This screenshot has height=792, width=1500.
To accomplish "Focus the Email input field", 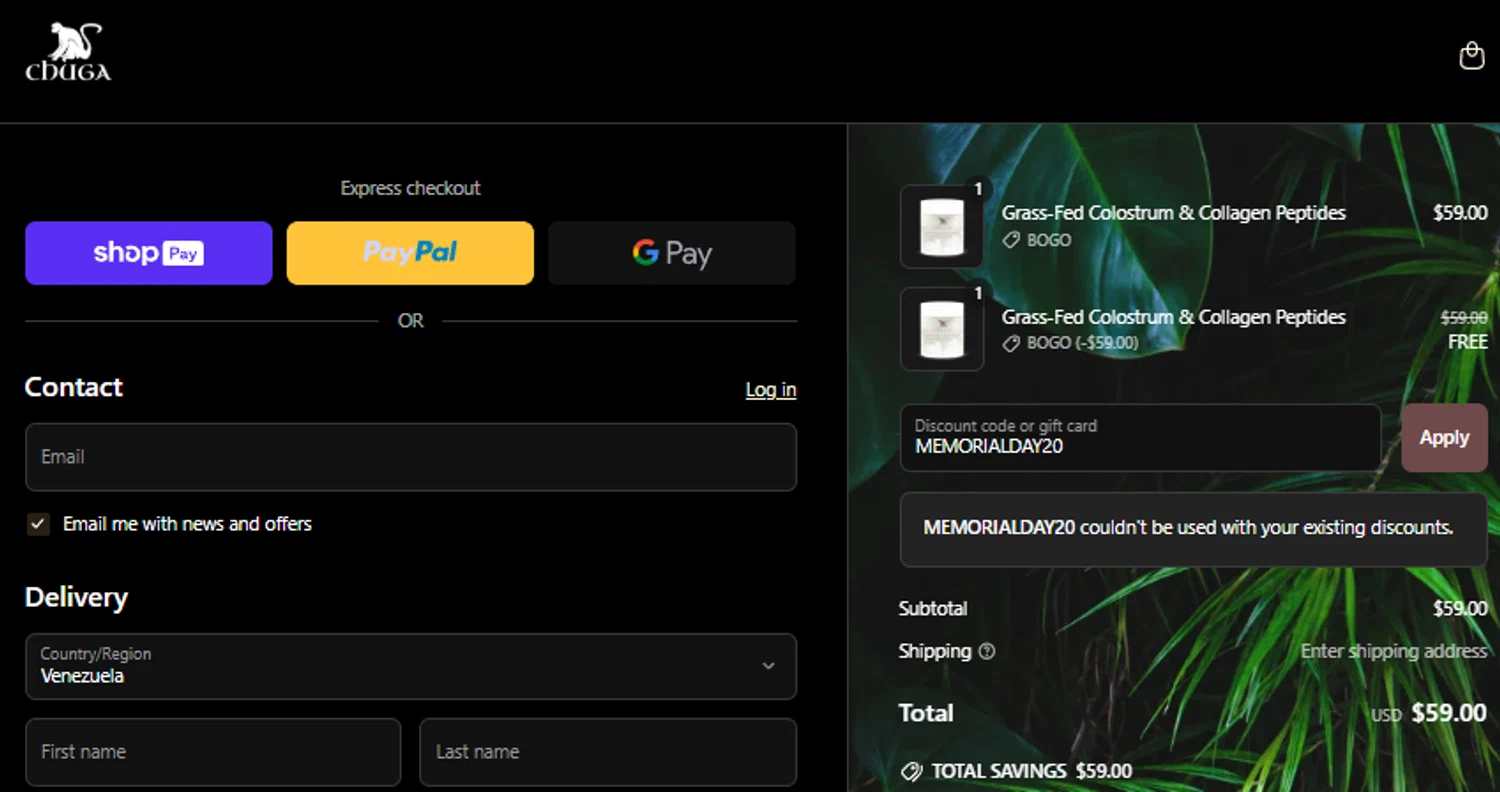I will (x=411, y=457).
